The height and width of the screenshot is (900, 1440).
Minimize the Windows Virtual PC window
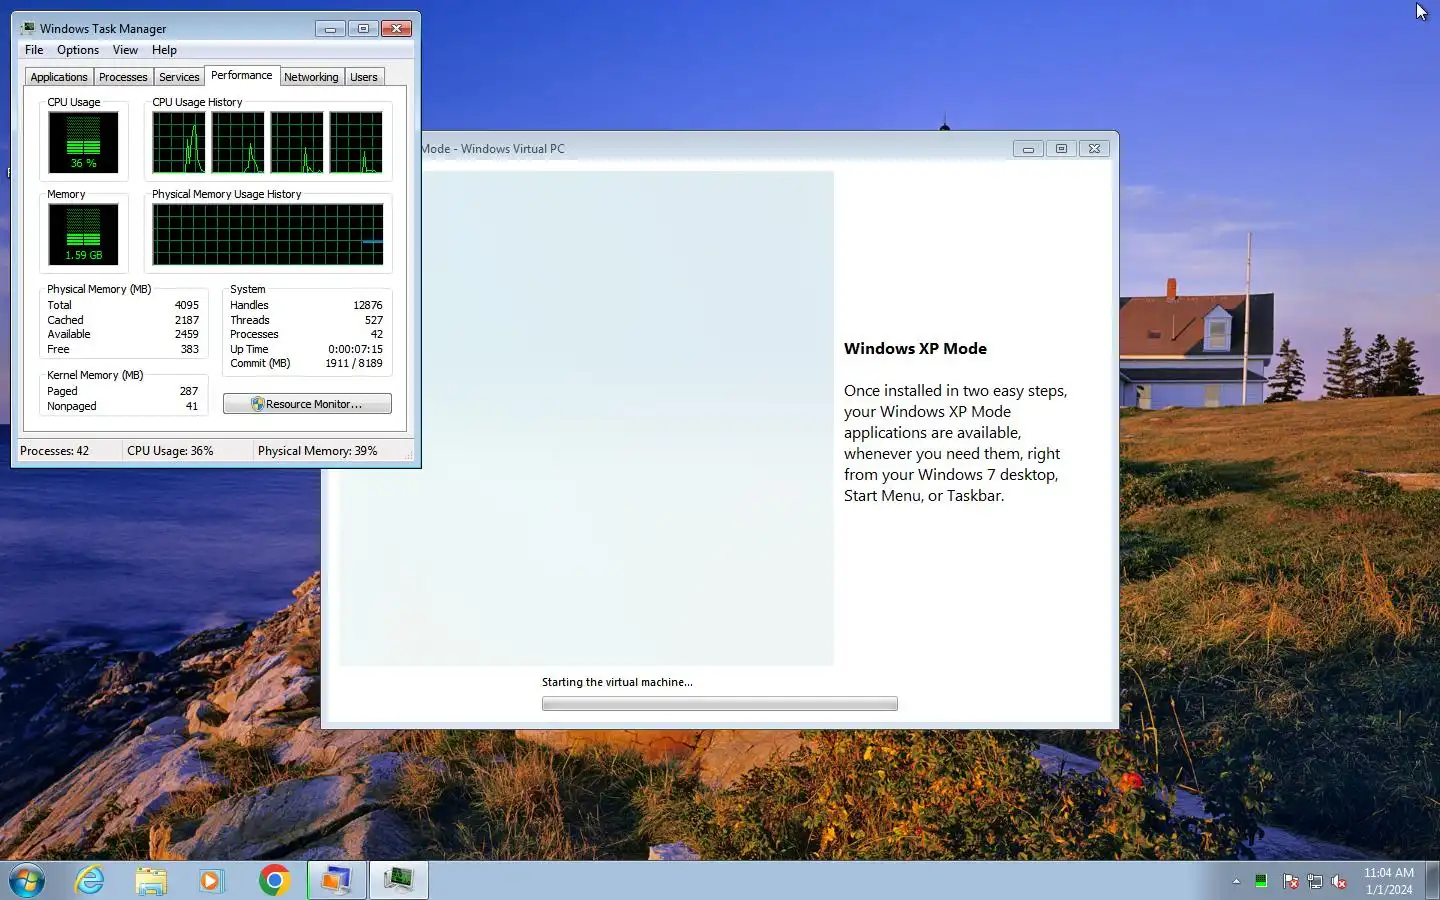(1027, 149)
